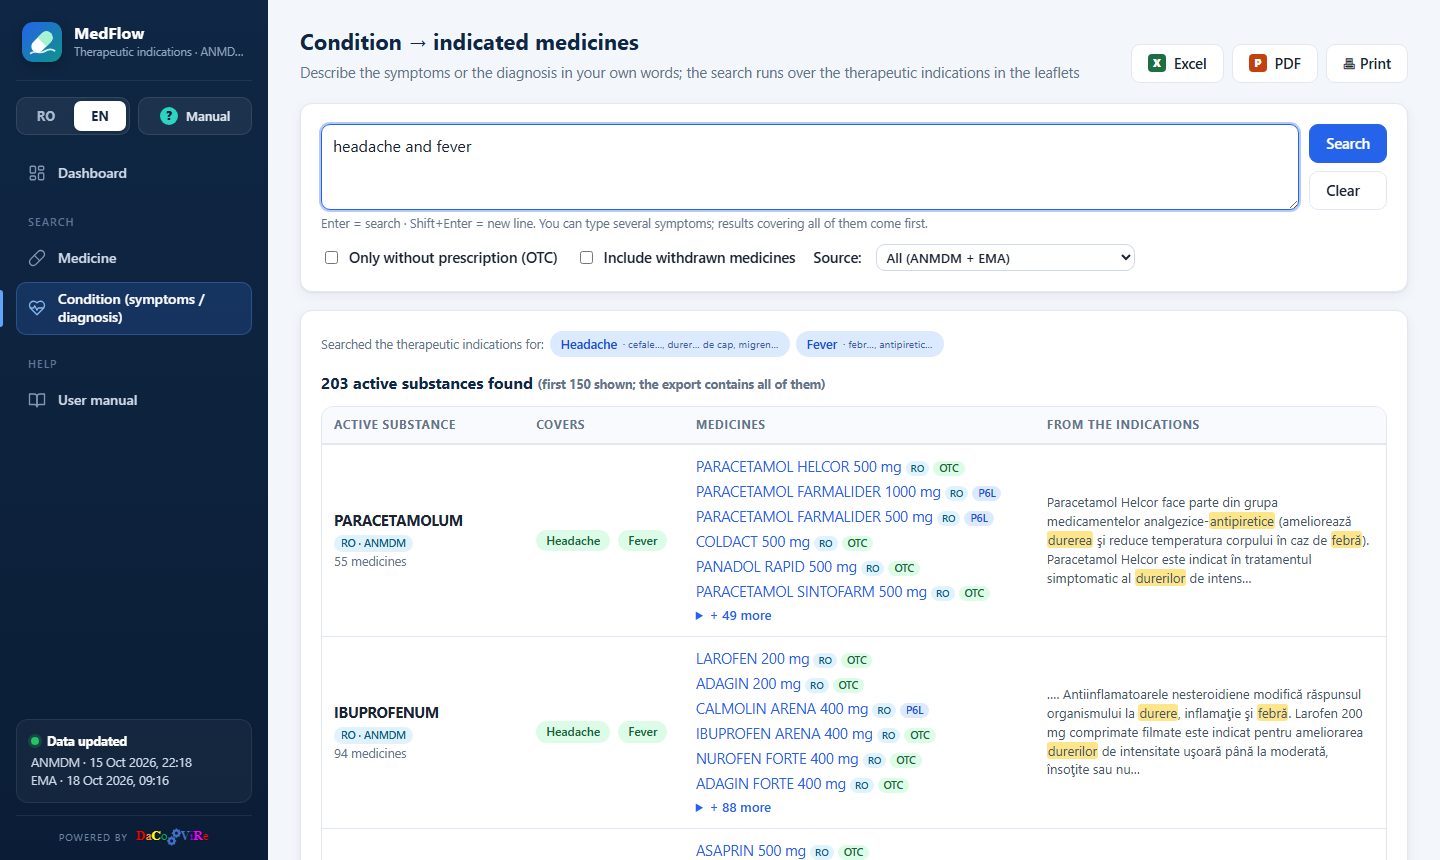Click the Active Substance column header
This screenshot has width=1440, height=860.
[x=395, y=425]
